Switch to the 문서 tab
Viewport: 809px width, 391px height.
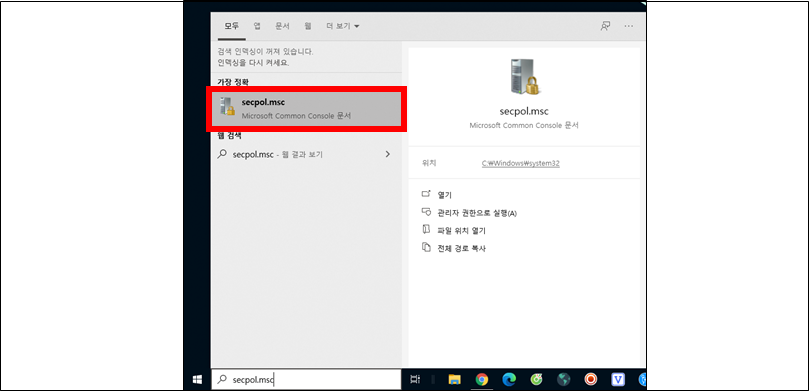[x=282, y=26]
